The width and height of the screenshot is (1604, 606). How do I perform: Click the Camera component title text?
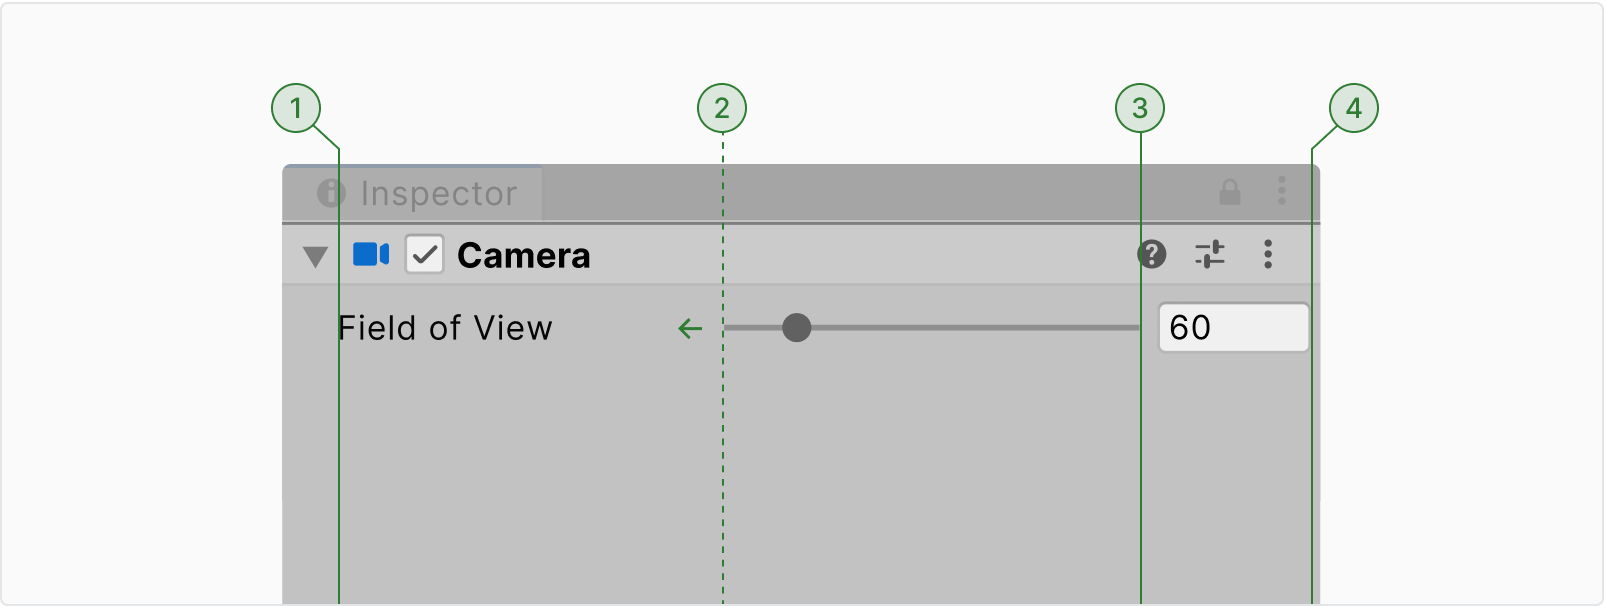click(523, 255)
